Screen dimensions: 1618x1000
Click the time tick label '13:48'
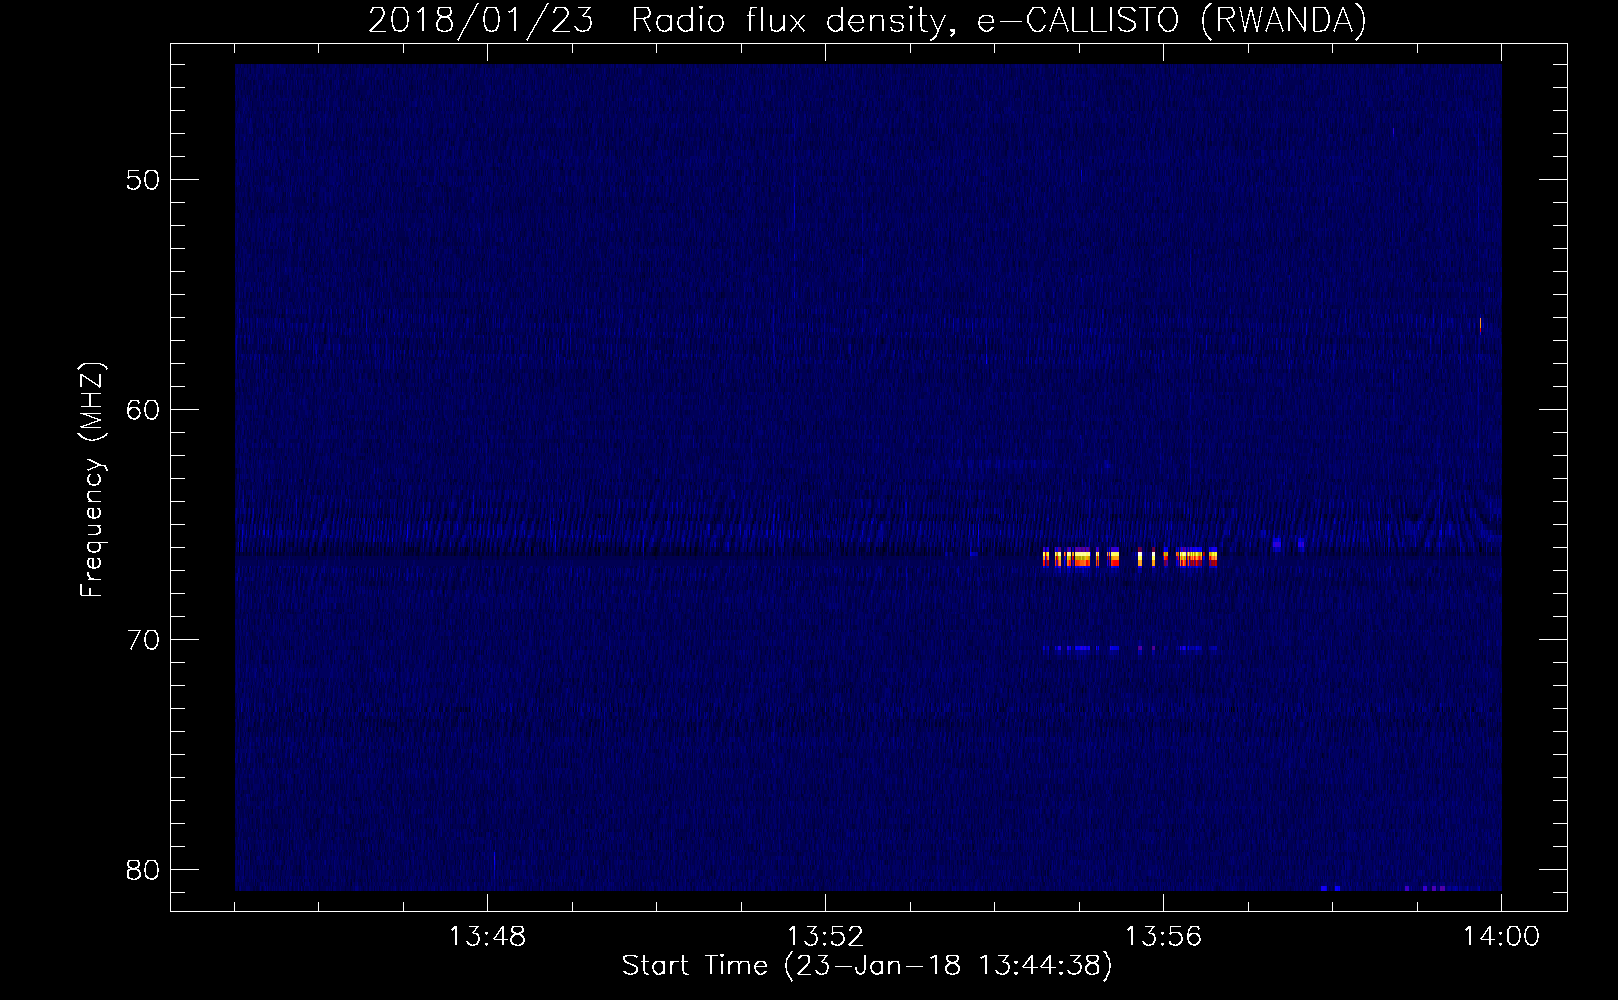487,937
